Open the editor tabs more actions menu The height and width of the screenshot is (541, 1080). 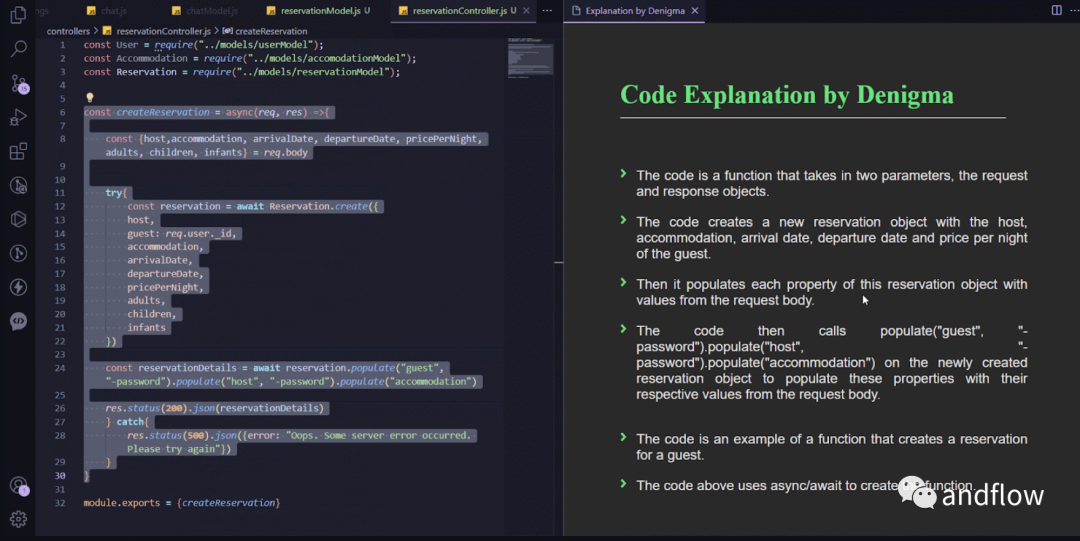[x=547, y=10]
